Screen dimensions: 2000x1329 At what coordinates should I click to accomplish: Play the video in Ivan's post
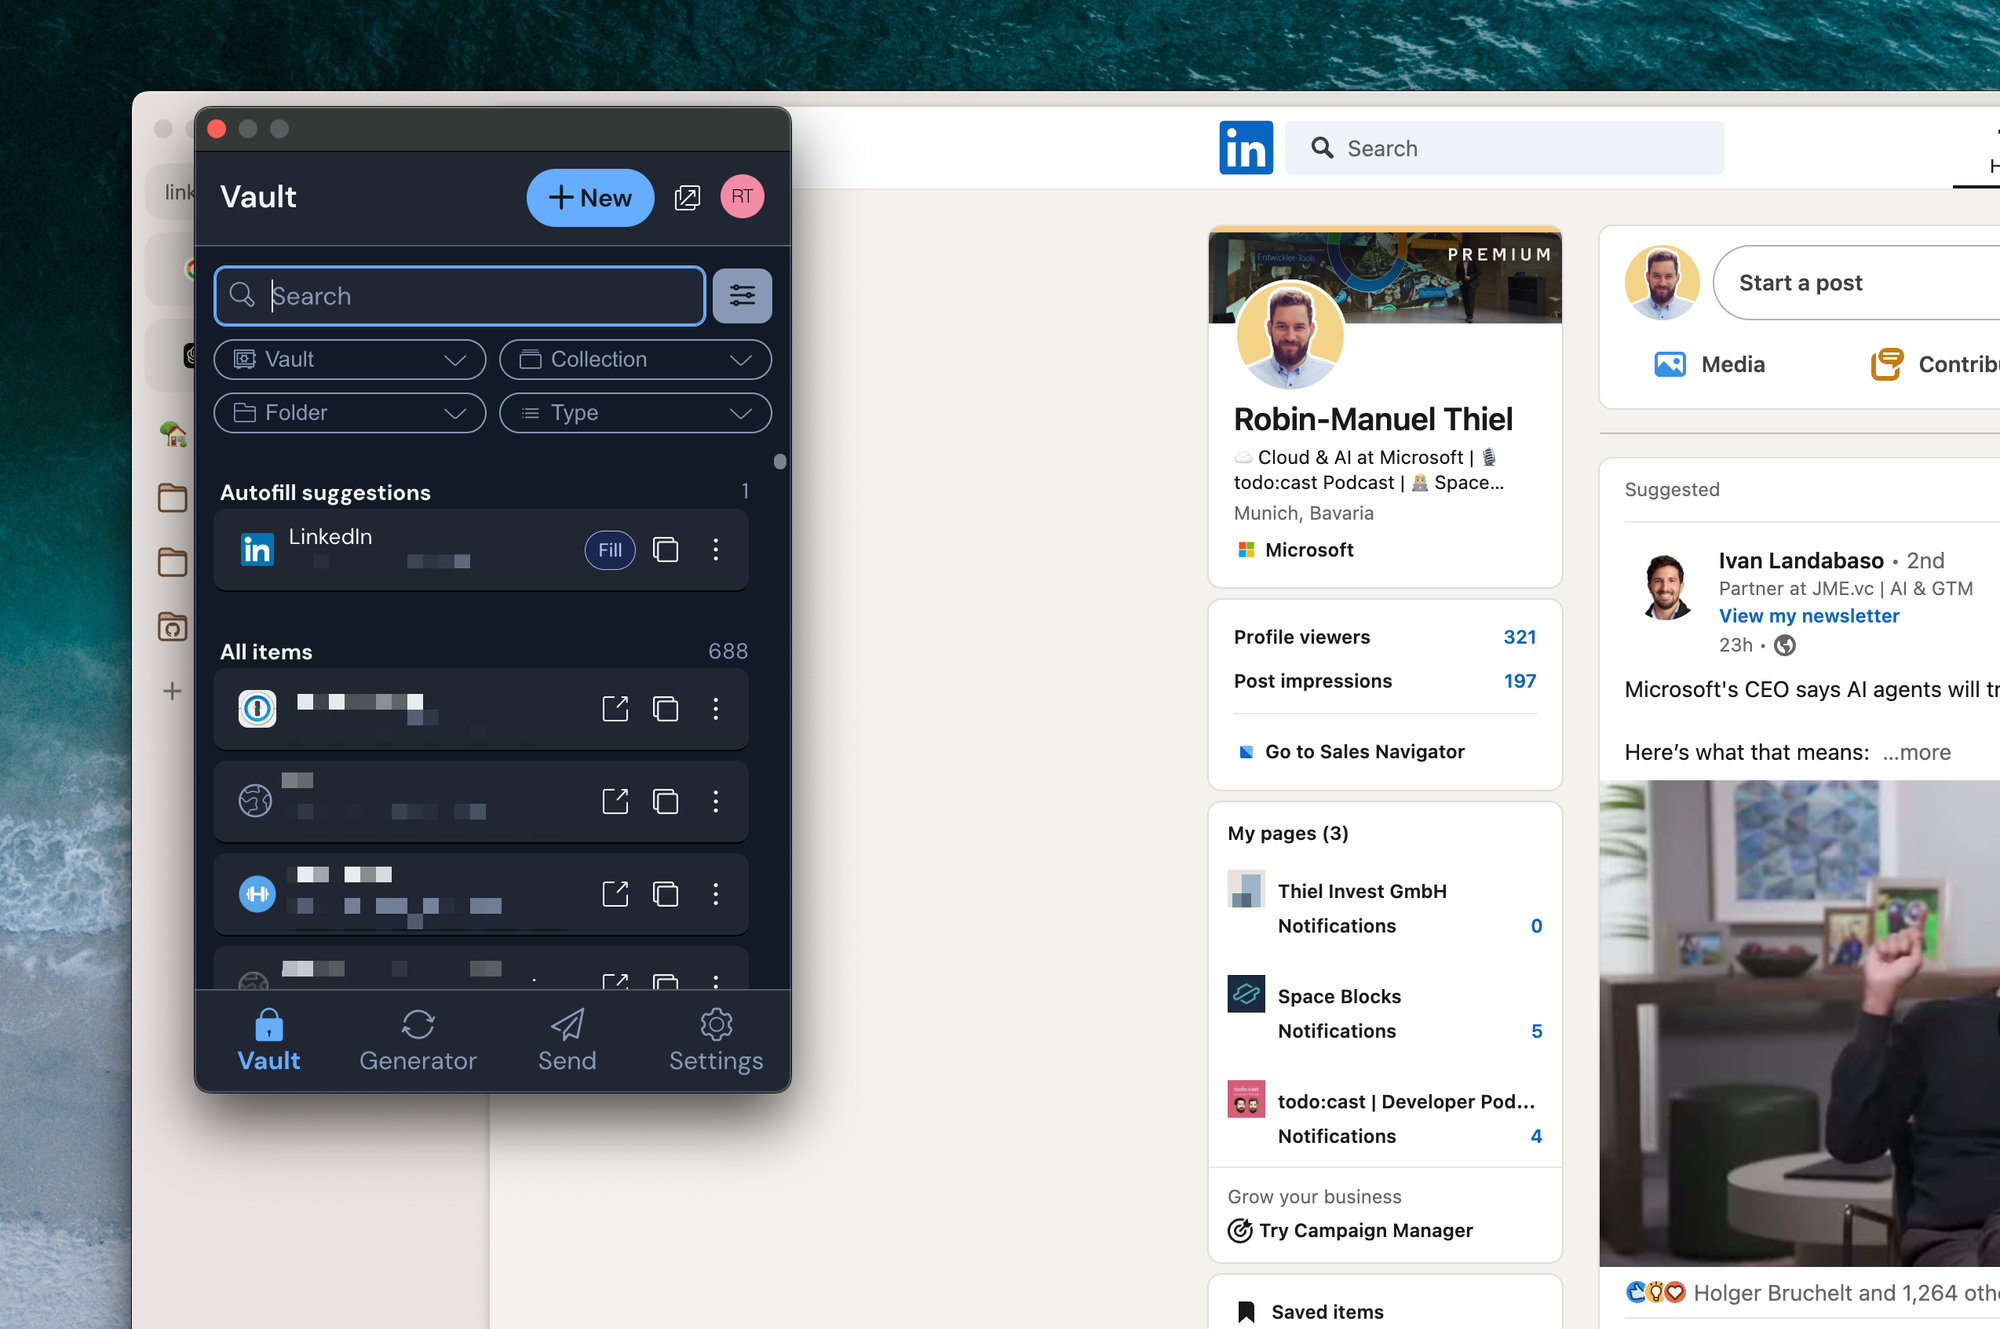1800,1023
